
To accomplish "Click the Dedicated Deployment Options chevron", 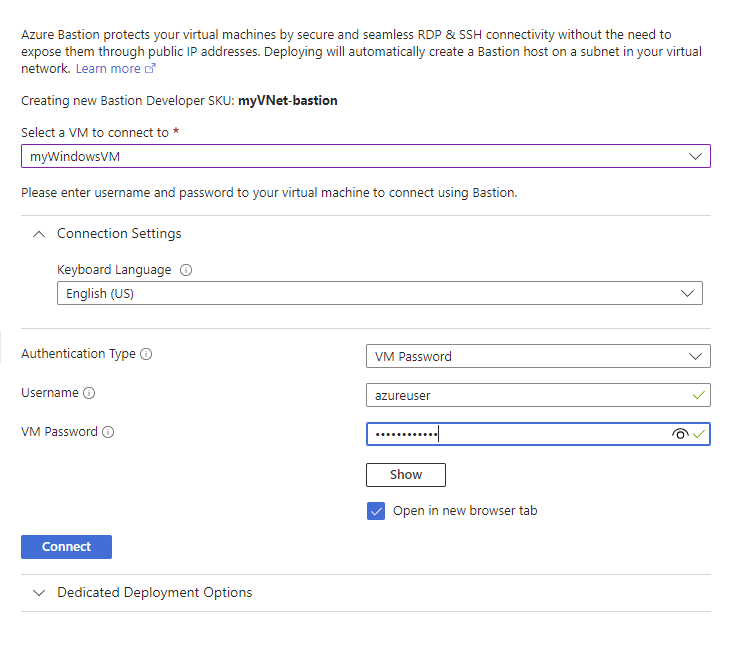I will [39, 593].
